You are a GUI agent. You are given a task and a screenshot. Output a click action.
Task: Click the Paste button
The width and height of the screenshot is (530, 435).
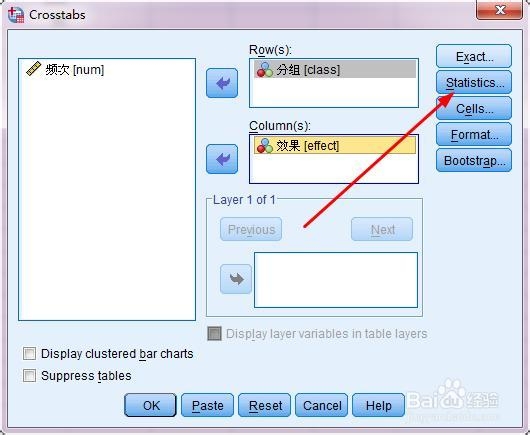[208, 405]
